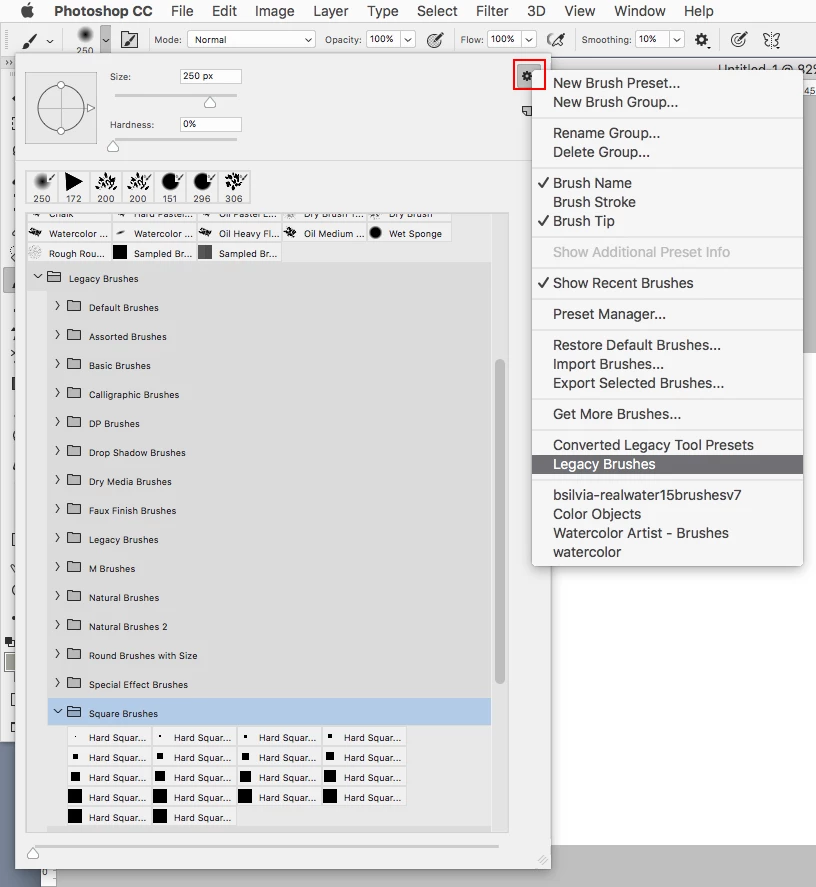Open smoothing options gear icon
The image size is (816, 887).
(702, 40)
